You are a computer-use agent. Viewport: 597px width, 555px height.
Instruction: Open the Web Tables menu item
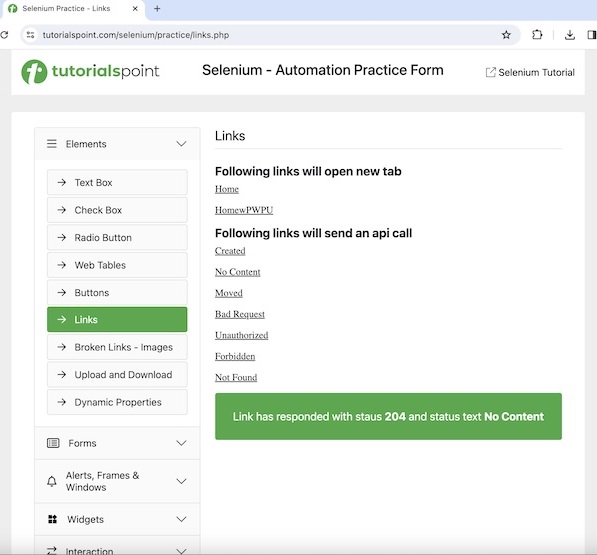117,265
